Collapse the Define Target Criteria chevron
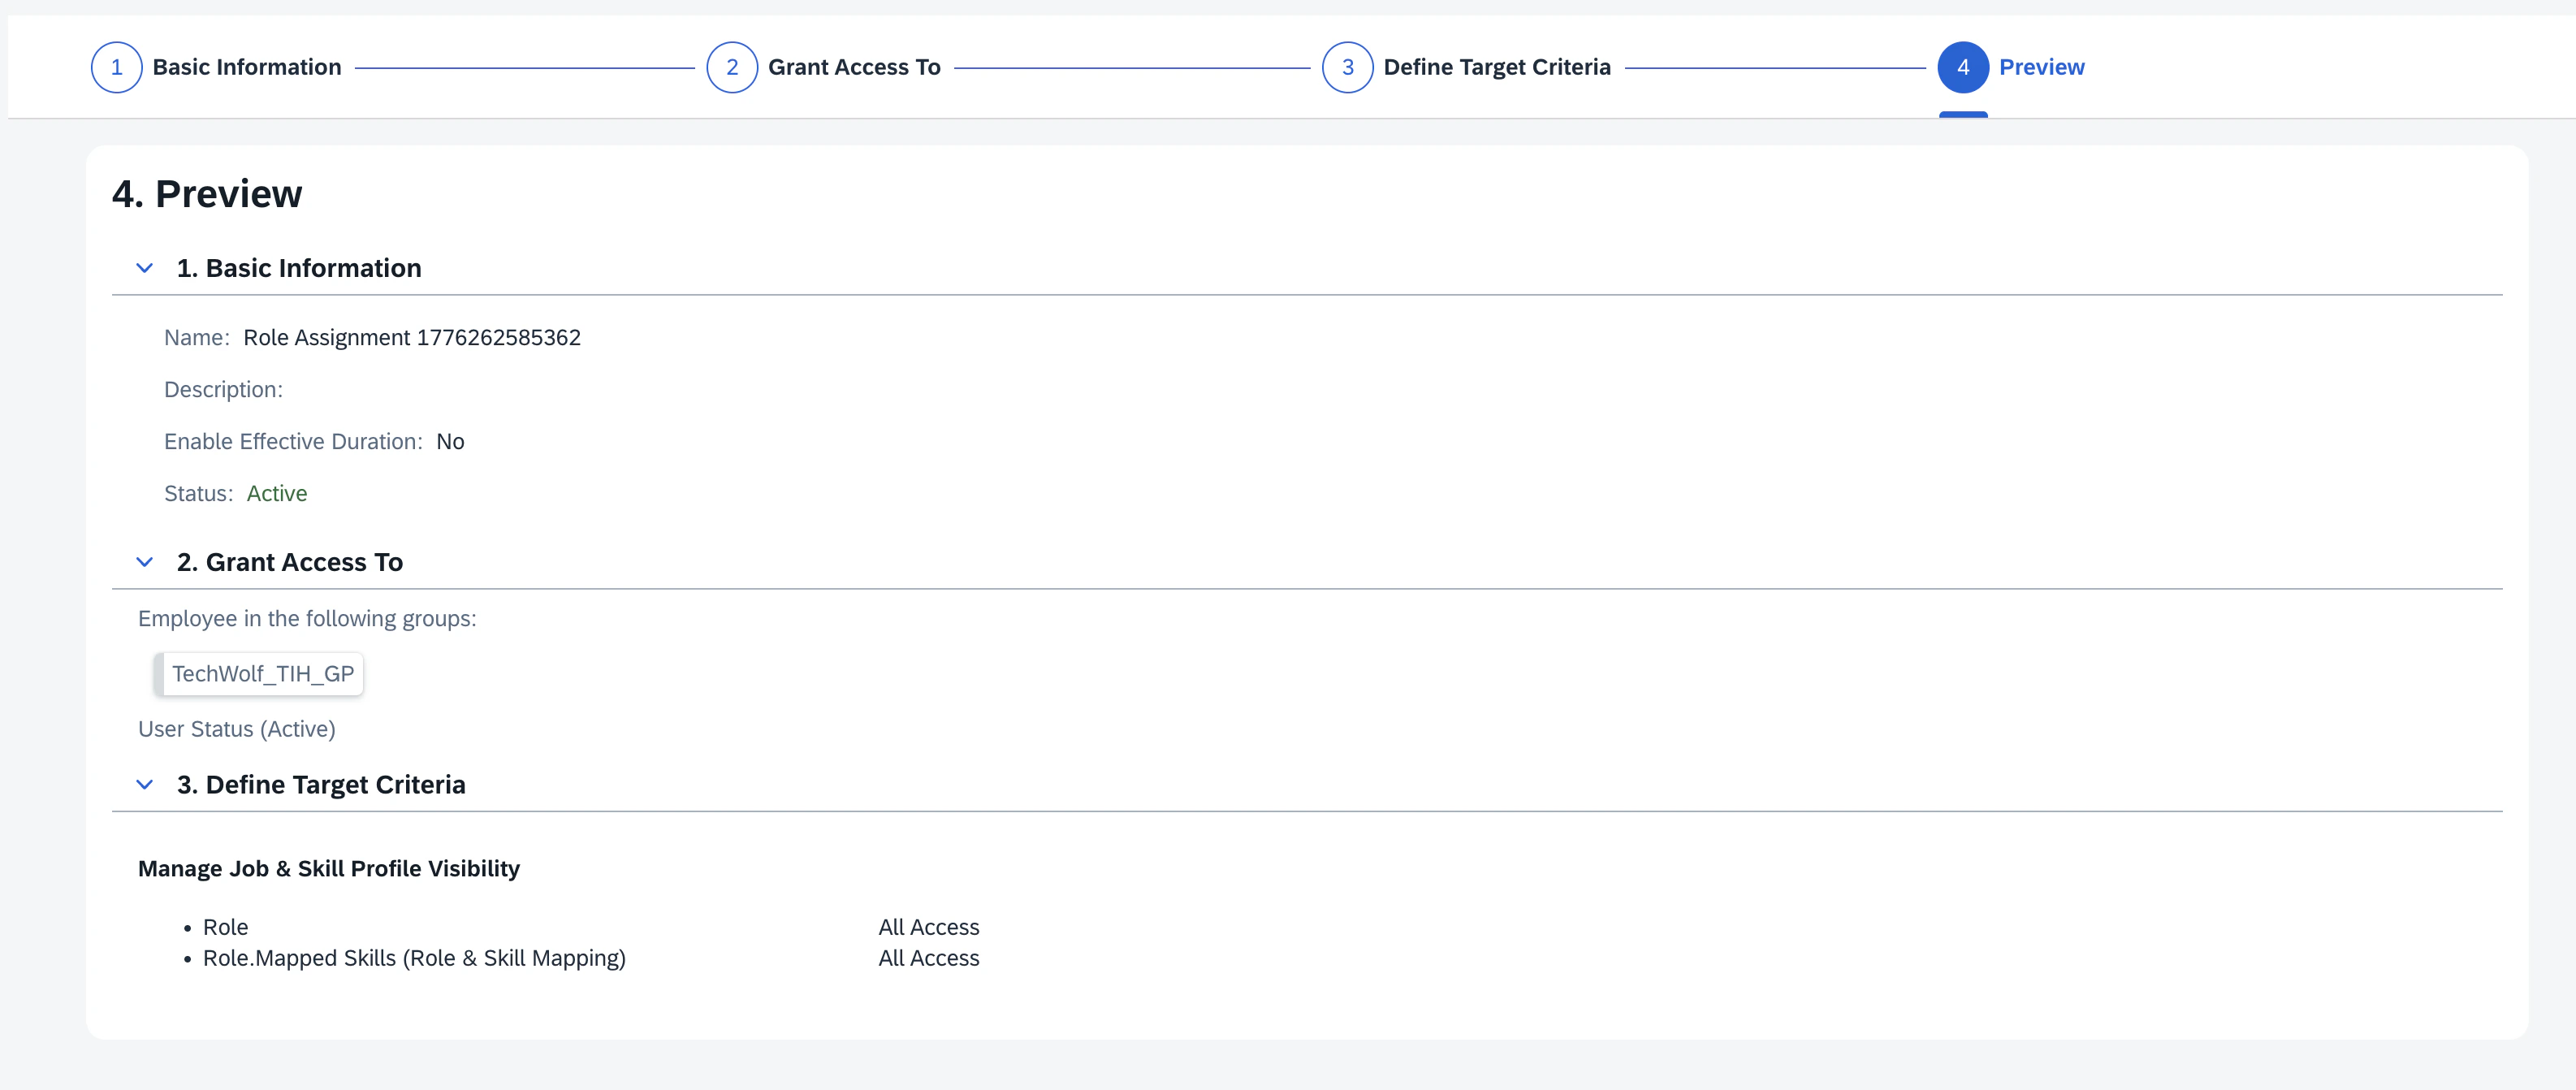 (144, 785)
